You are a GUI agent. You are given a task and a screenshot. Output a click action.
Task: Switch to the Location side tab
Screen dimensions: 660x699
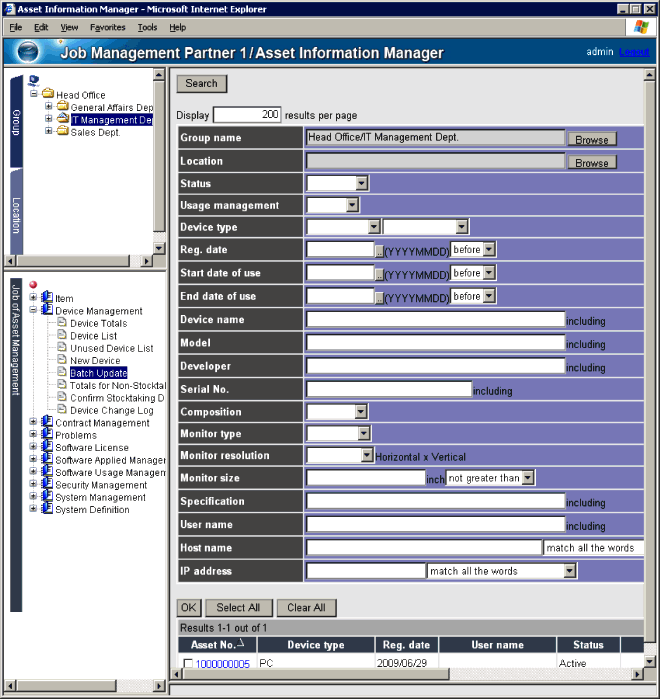pos(16,215)
